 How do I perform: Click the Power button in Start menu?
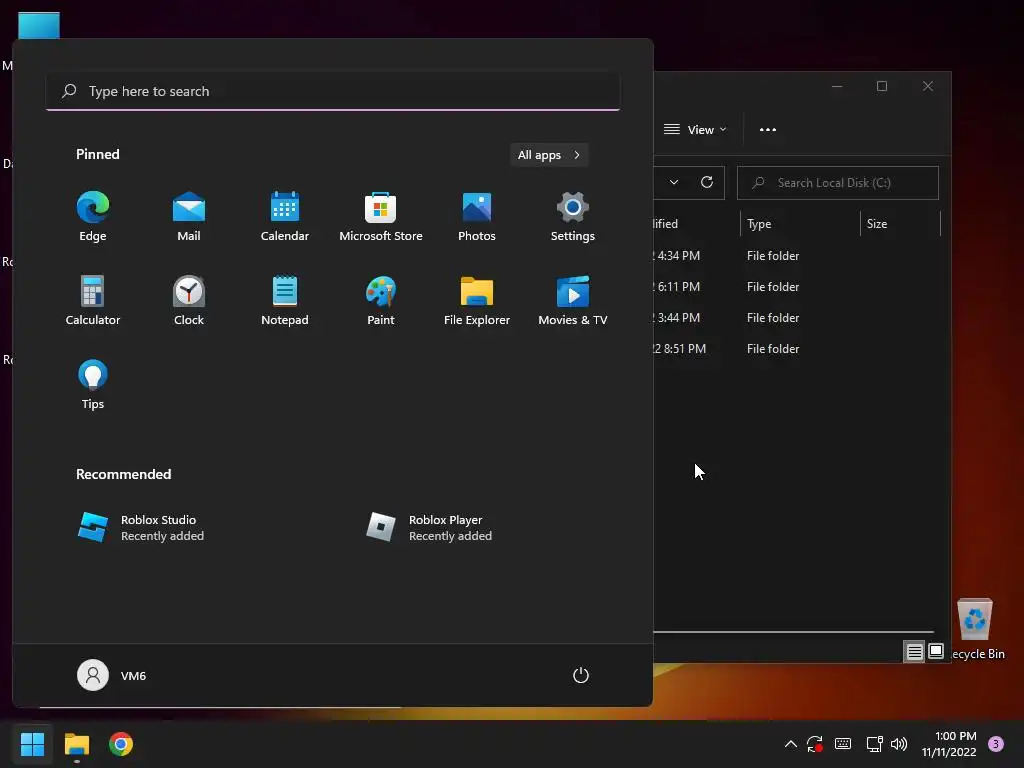click(x=581, y=675)
